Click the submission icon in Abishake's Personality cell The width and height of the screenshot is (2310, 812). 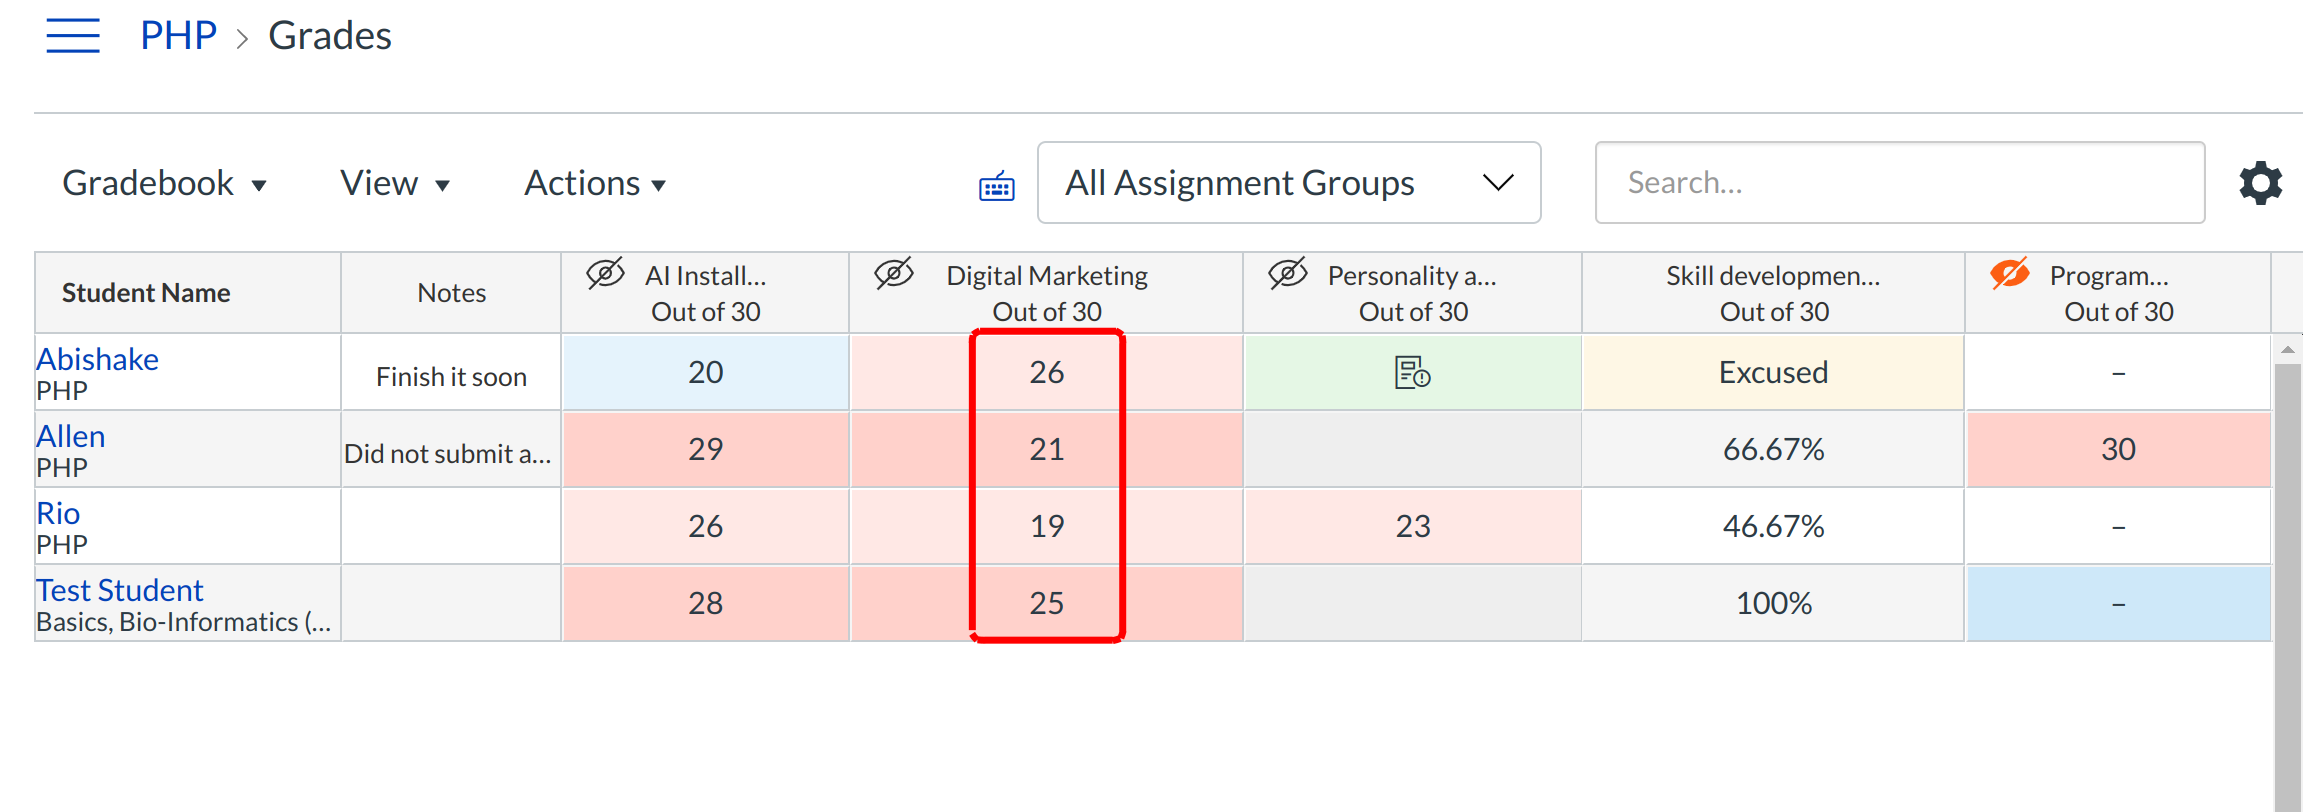(x=1412, y=373)
